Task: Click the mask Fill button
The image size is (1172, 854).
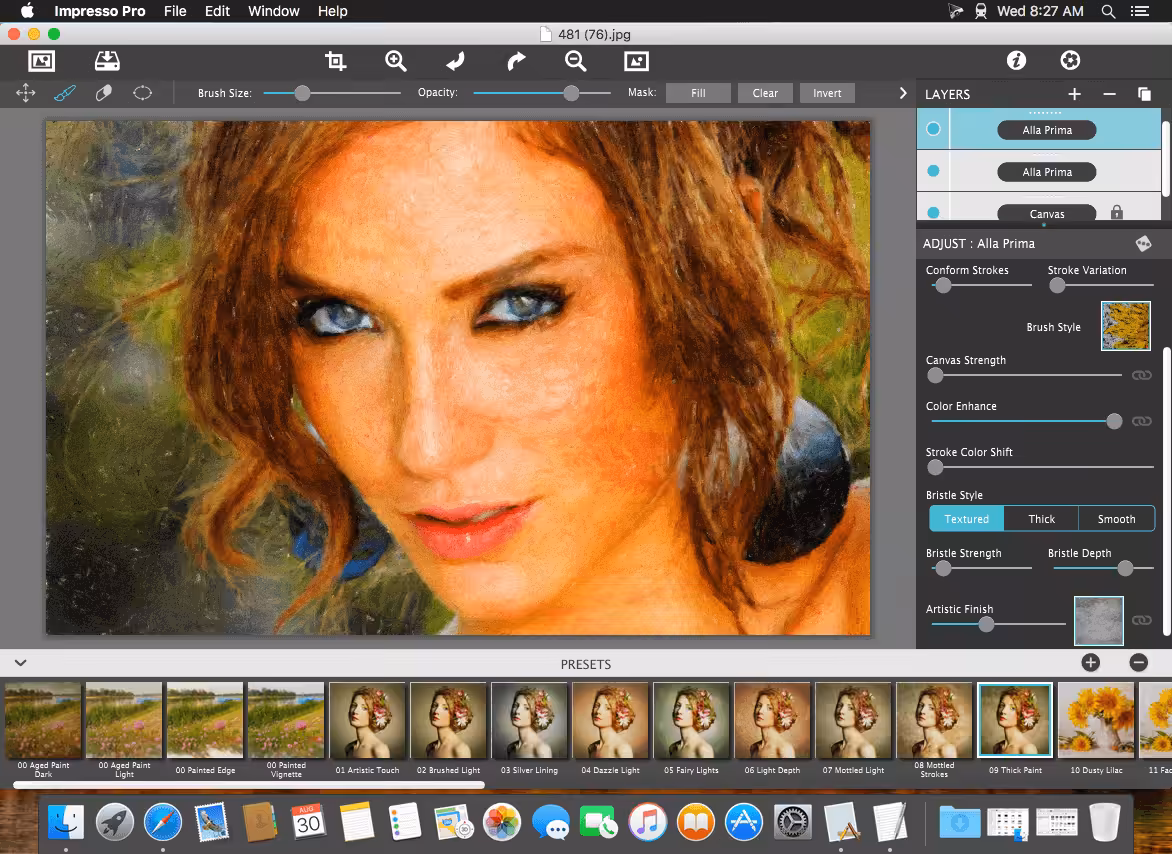Action: 698,93
